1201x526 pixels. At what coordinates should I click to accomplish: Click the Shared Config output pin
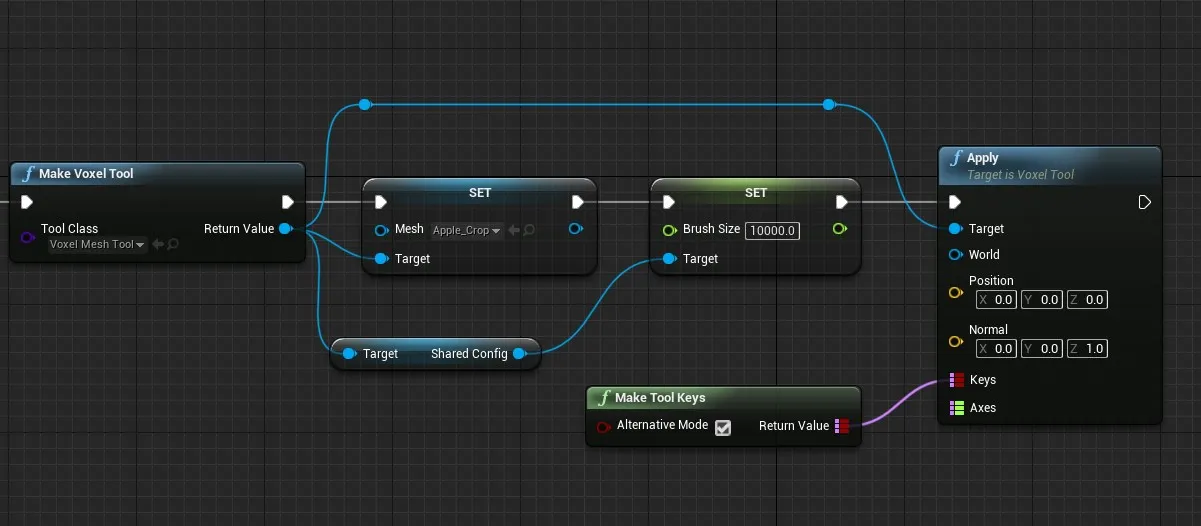coord(518,354)
